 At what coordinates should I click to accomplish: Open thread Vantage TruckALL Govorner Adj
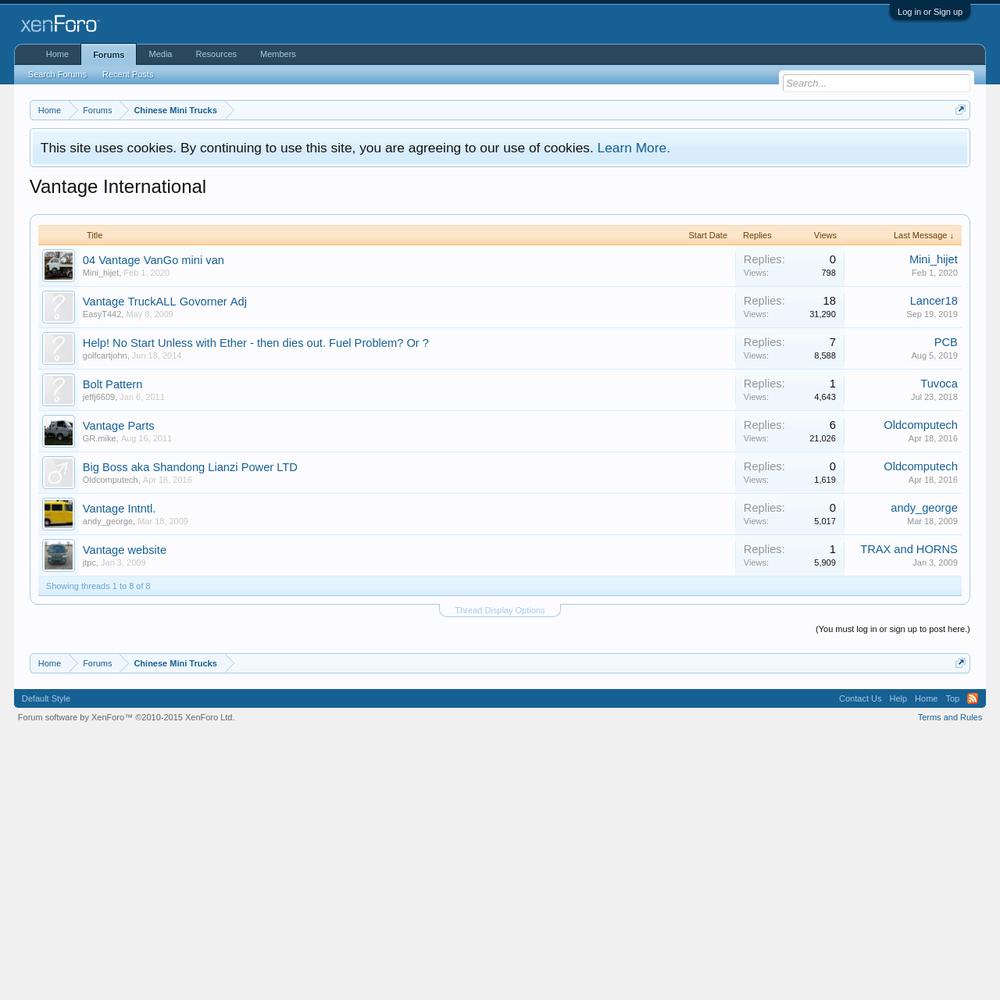(165, 302)
